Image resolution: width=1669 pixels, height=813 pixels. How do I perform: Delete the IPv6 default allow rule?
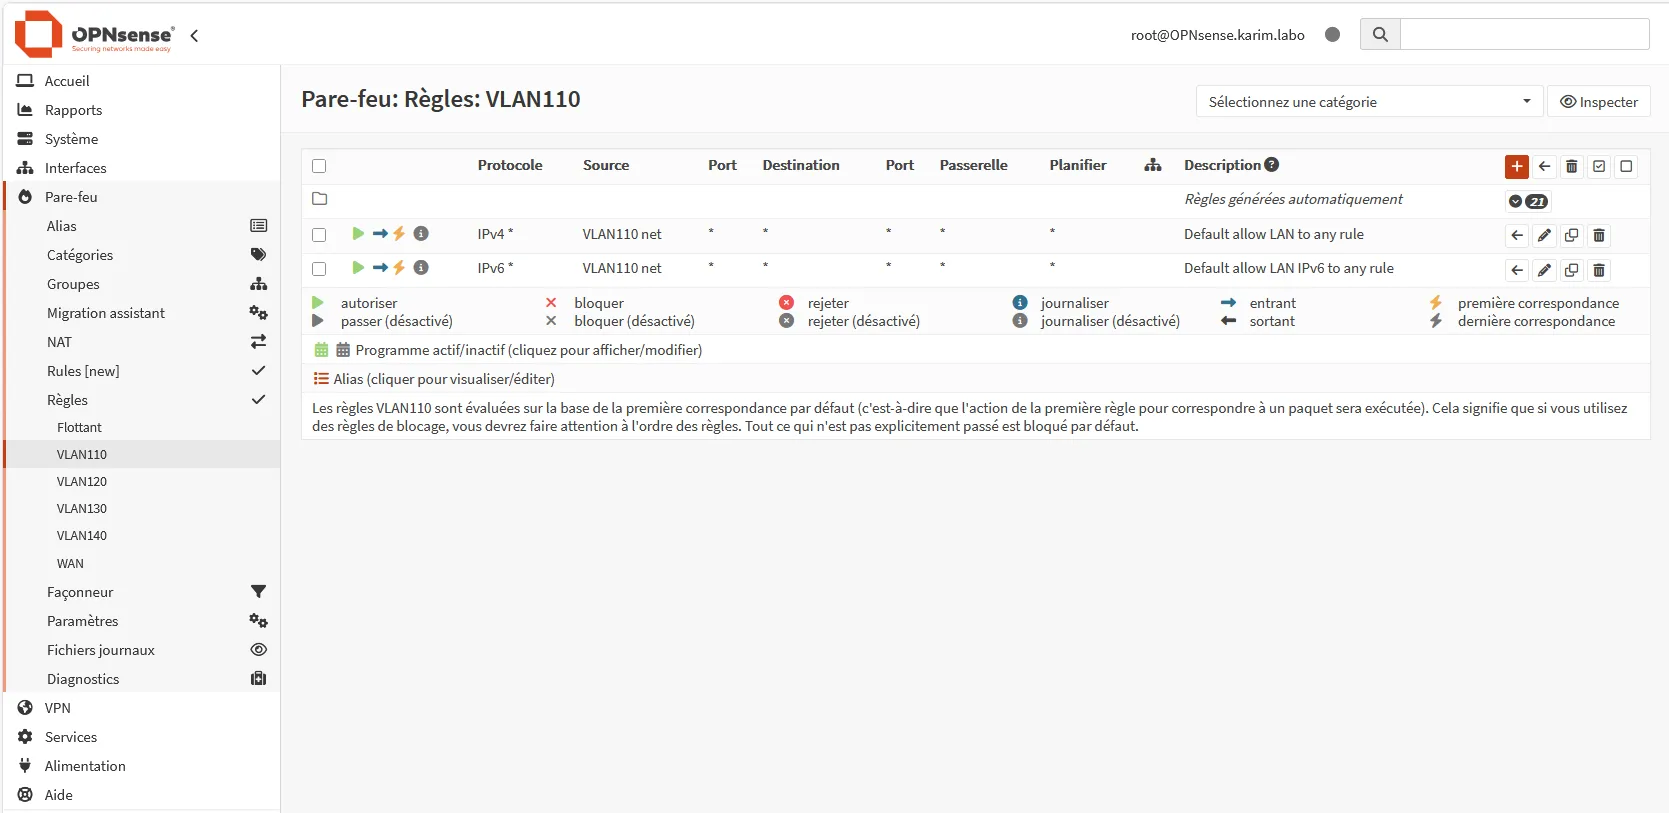[1599, 270]
